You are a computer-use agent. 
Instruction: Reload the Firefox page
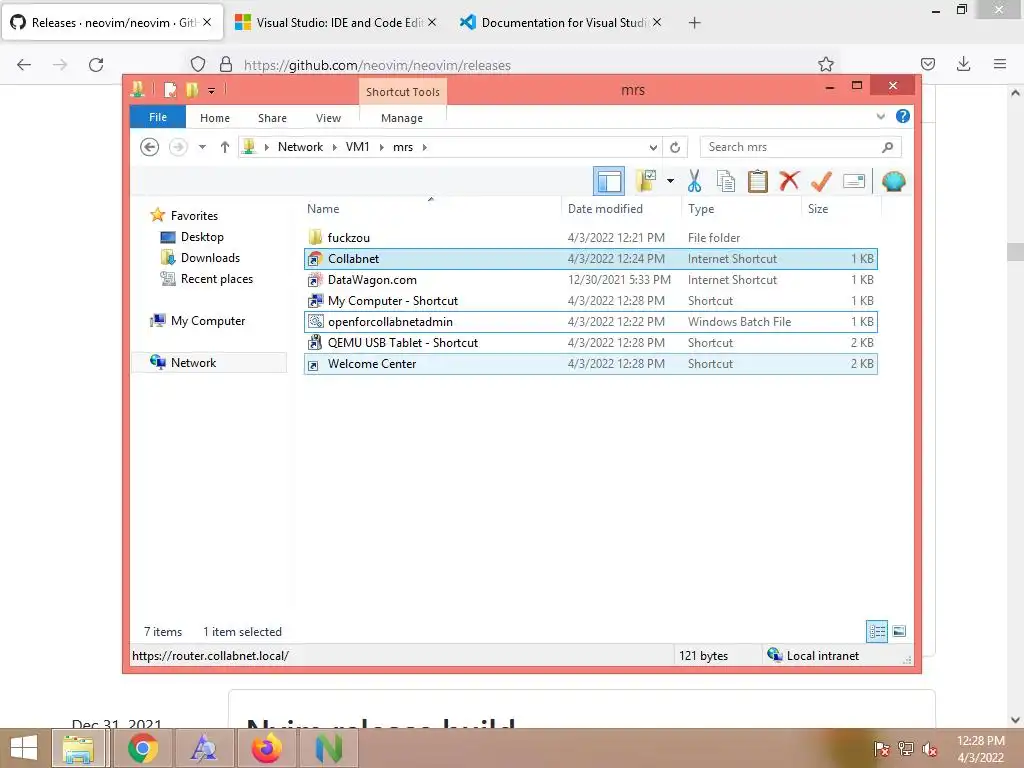96,65
